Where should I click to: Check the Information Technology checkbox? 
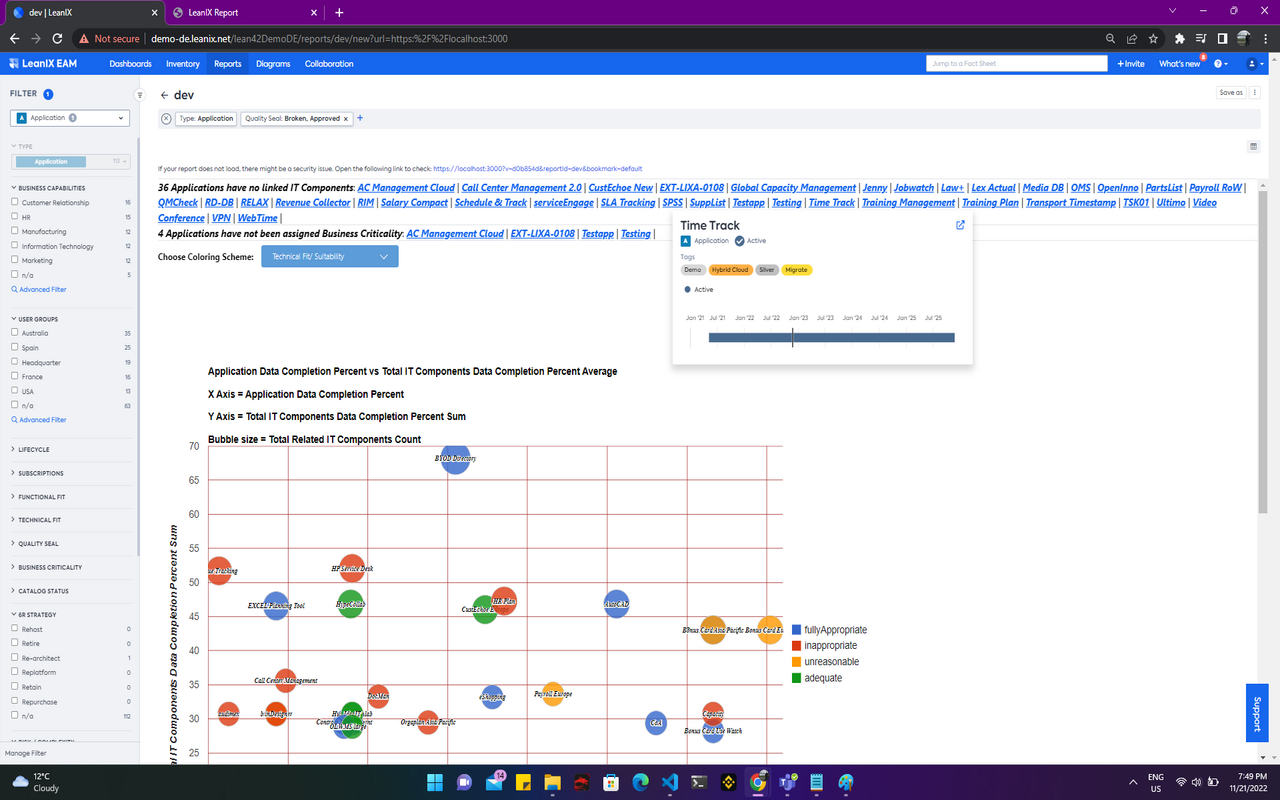[x=14, y=246]
